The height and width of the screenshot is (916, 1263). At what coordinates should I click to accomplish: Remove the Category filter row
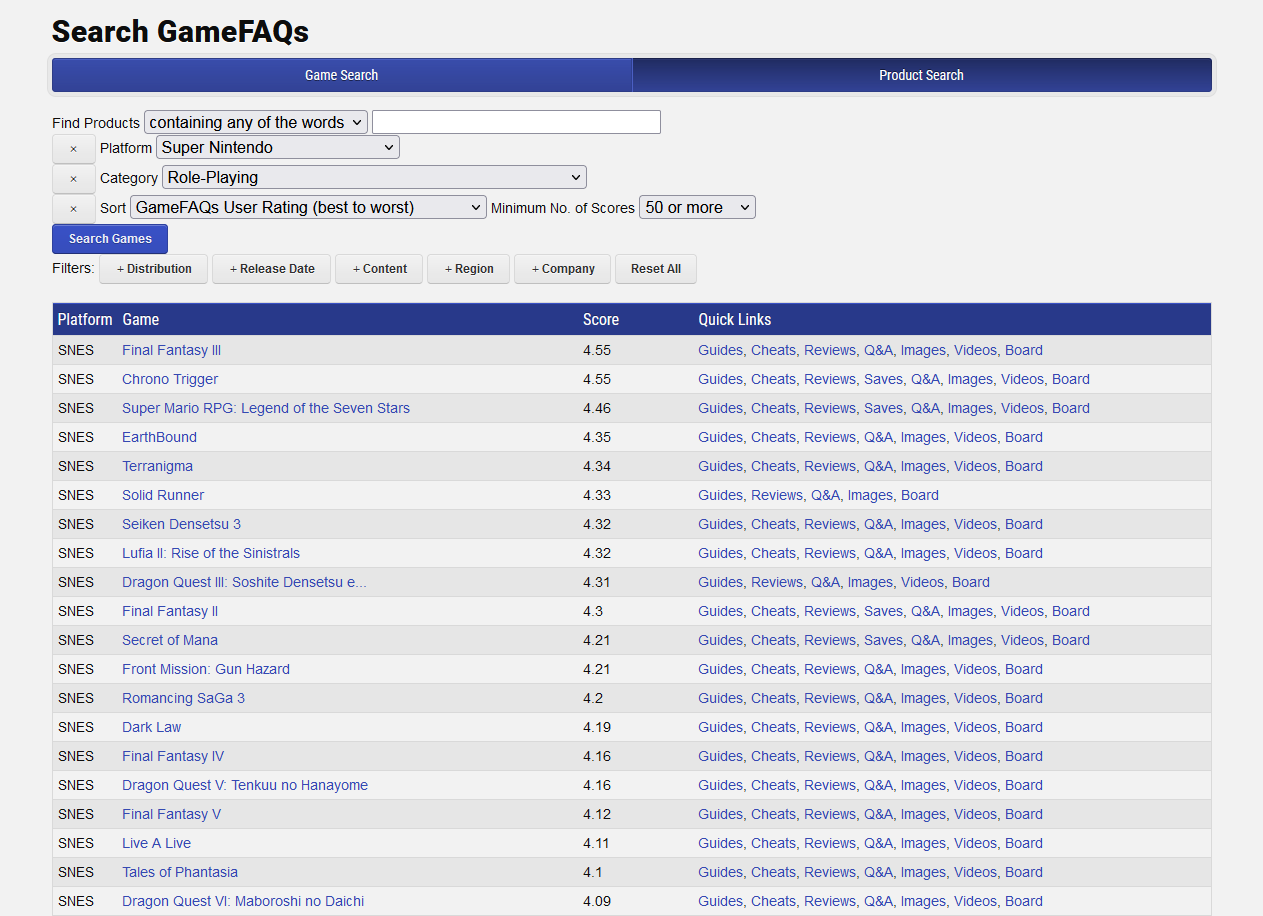click(73, 179)
